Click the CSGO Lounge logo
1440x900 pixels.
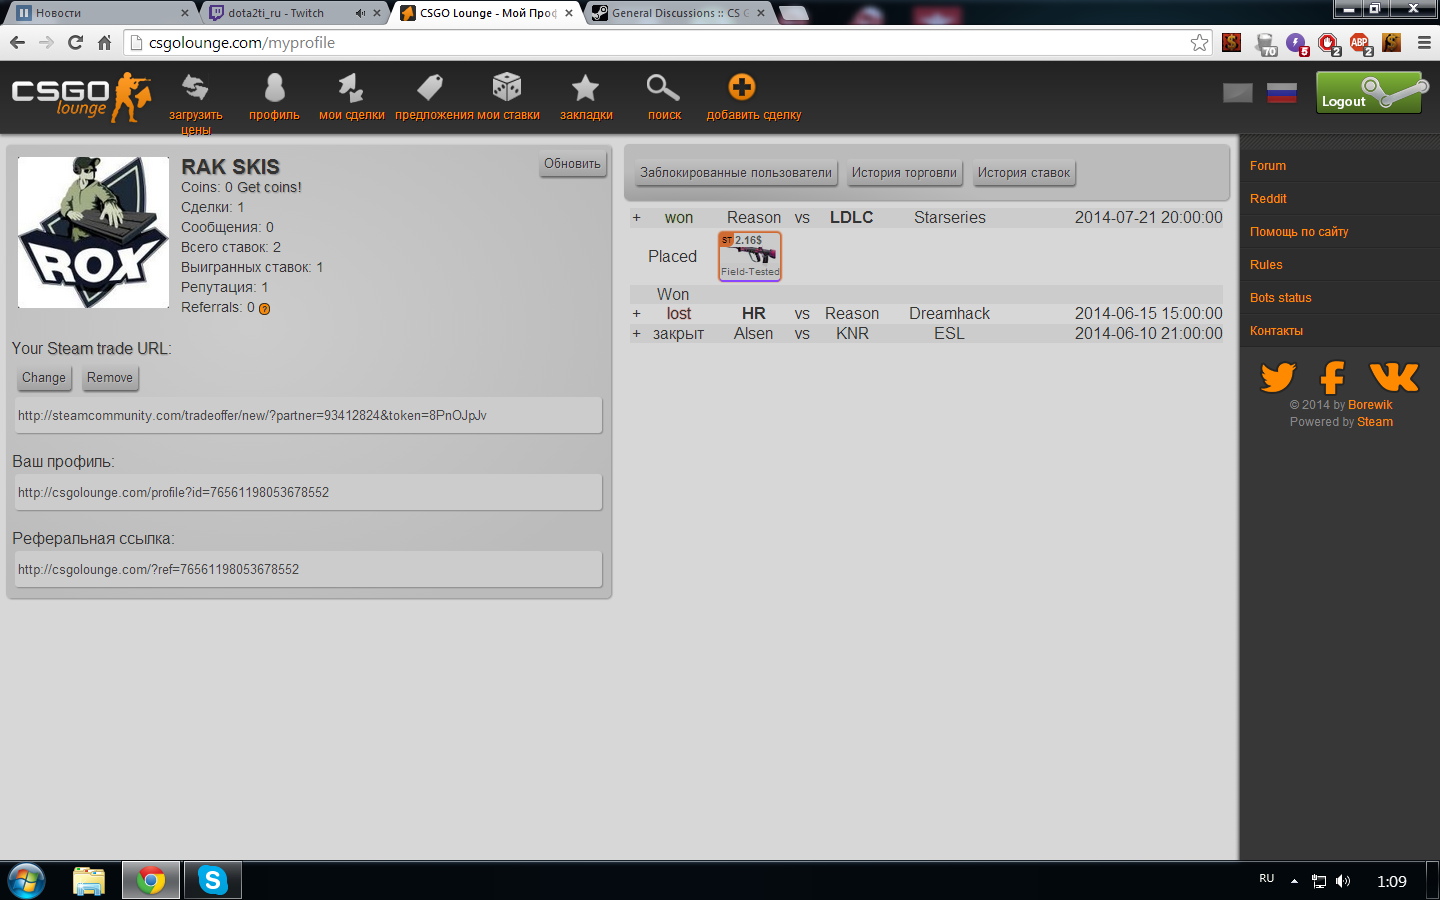pos(81,97)
